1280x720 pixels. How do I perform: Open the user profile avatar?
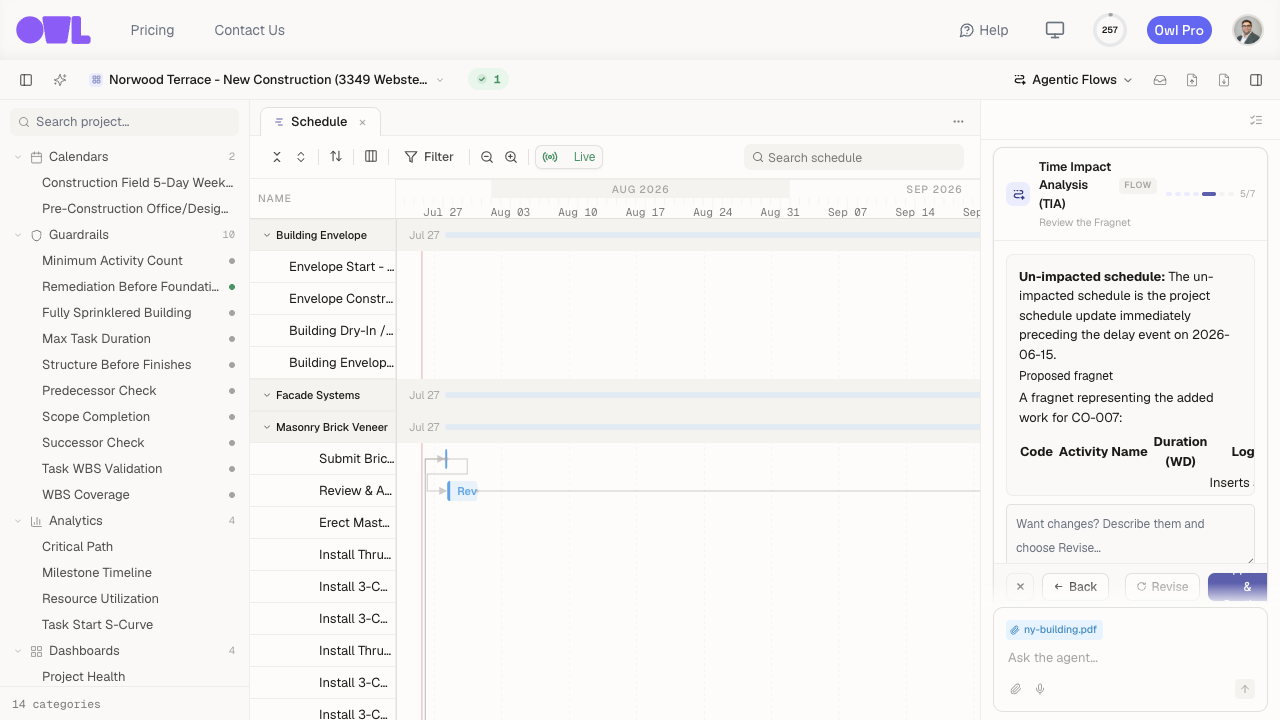pyautogui.click(x=1248, y=30)
